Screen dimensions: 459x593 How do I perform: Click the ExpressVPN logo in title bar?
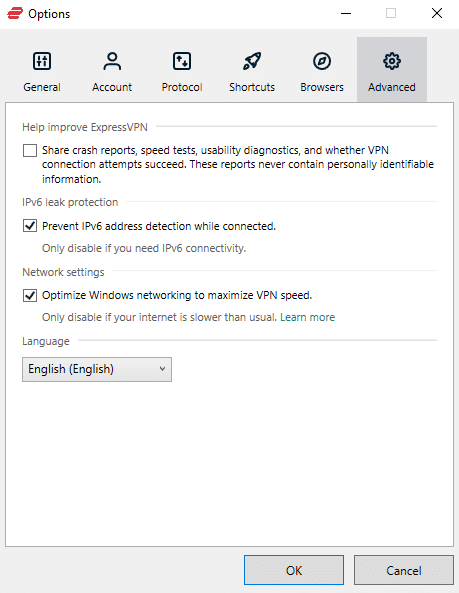[x=15, y=14]
